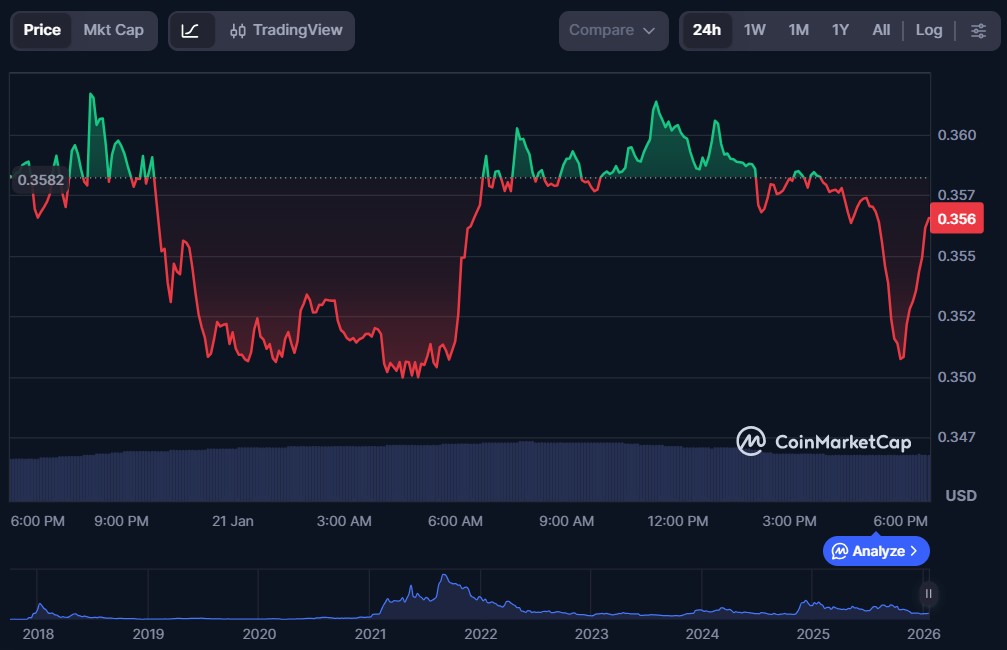Screen dimensions: 1007x650
Task: Select the 1W time range tab
Action: (x=754, y=30)
